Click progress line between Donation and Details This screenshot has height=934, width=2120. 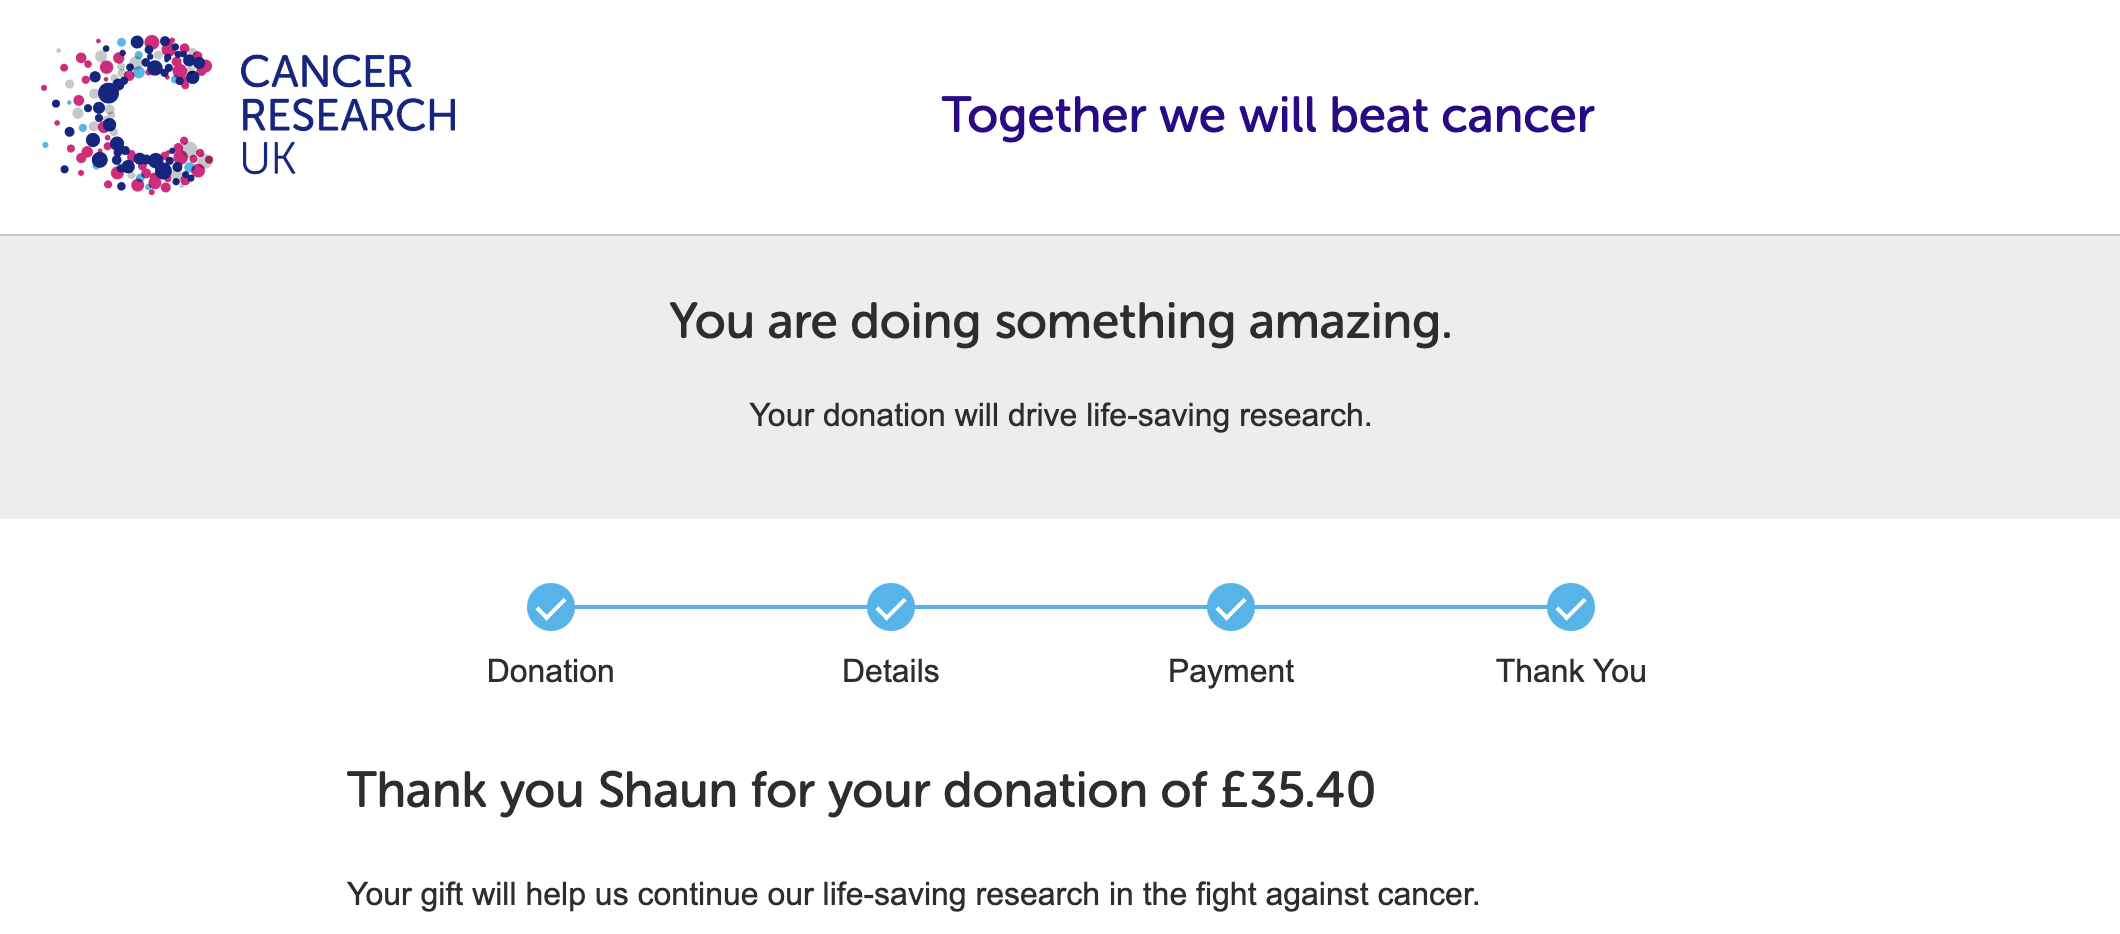coord(721,607)
